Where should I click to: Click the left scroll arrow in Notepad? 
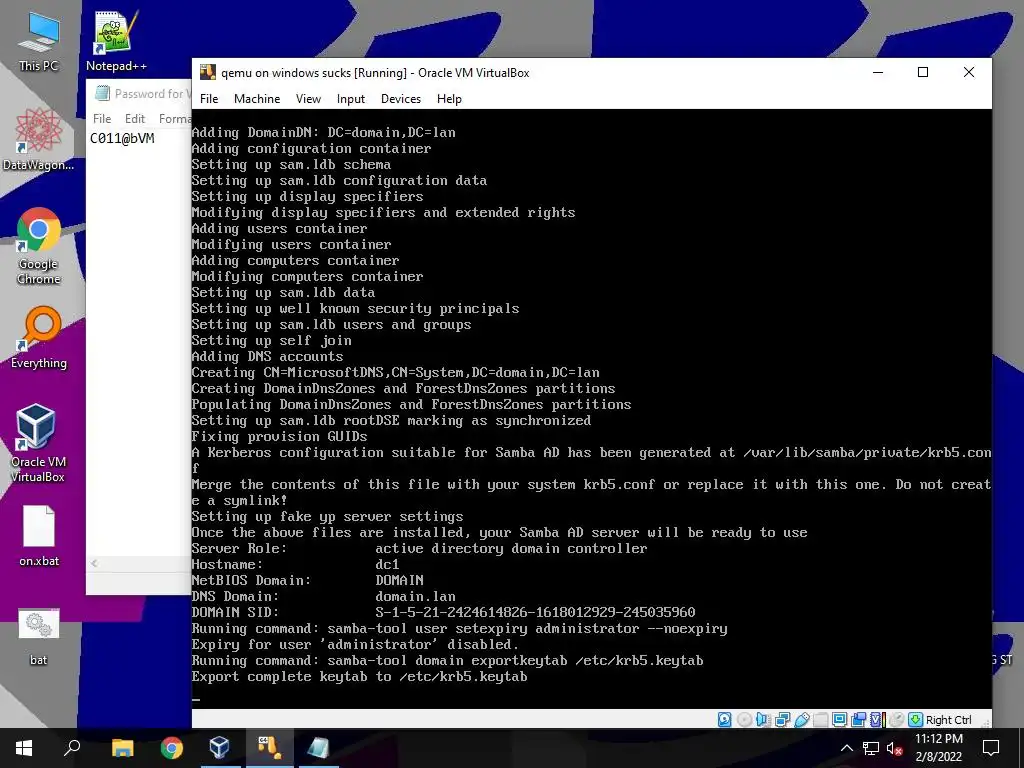click(x=94, y=563)
